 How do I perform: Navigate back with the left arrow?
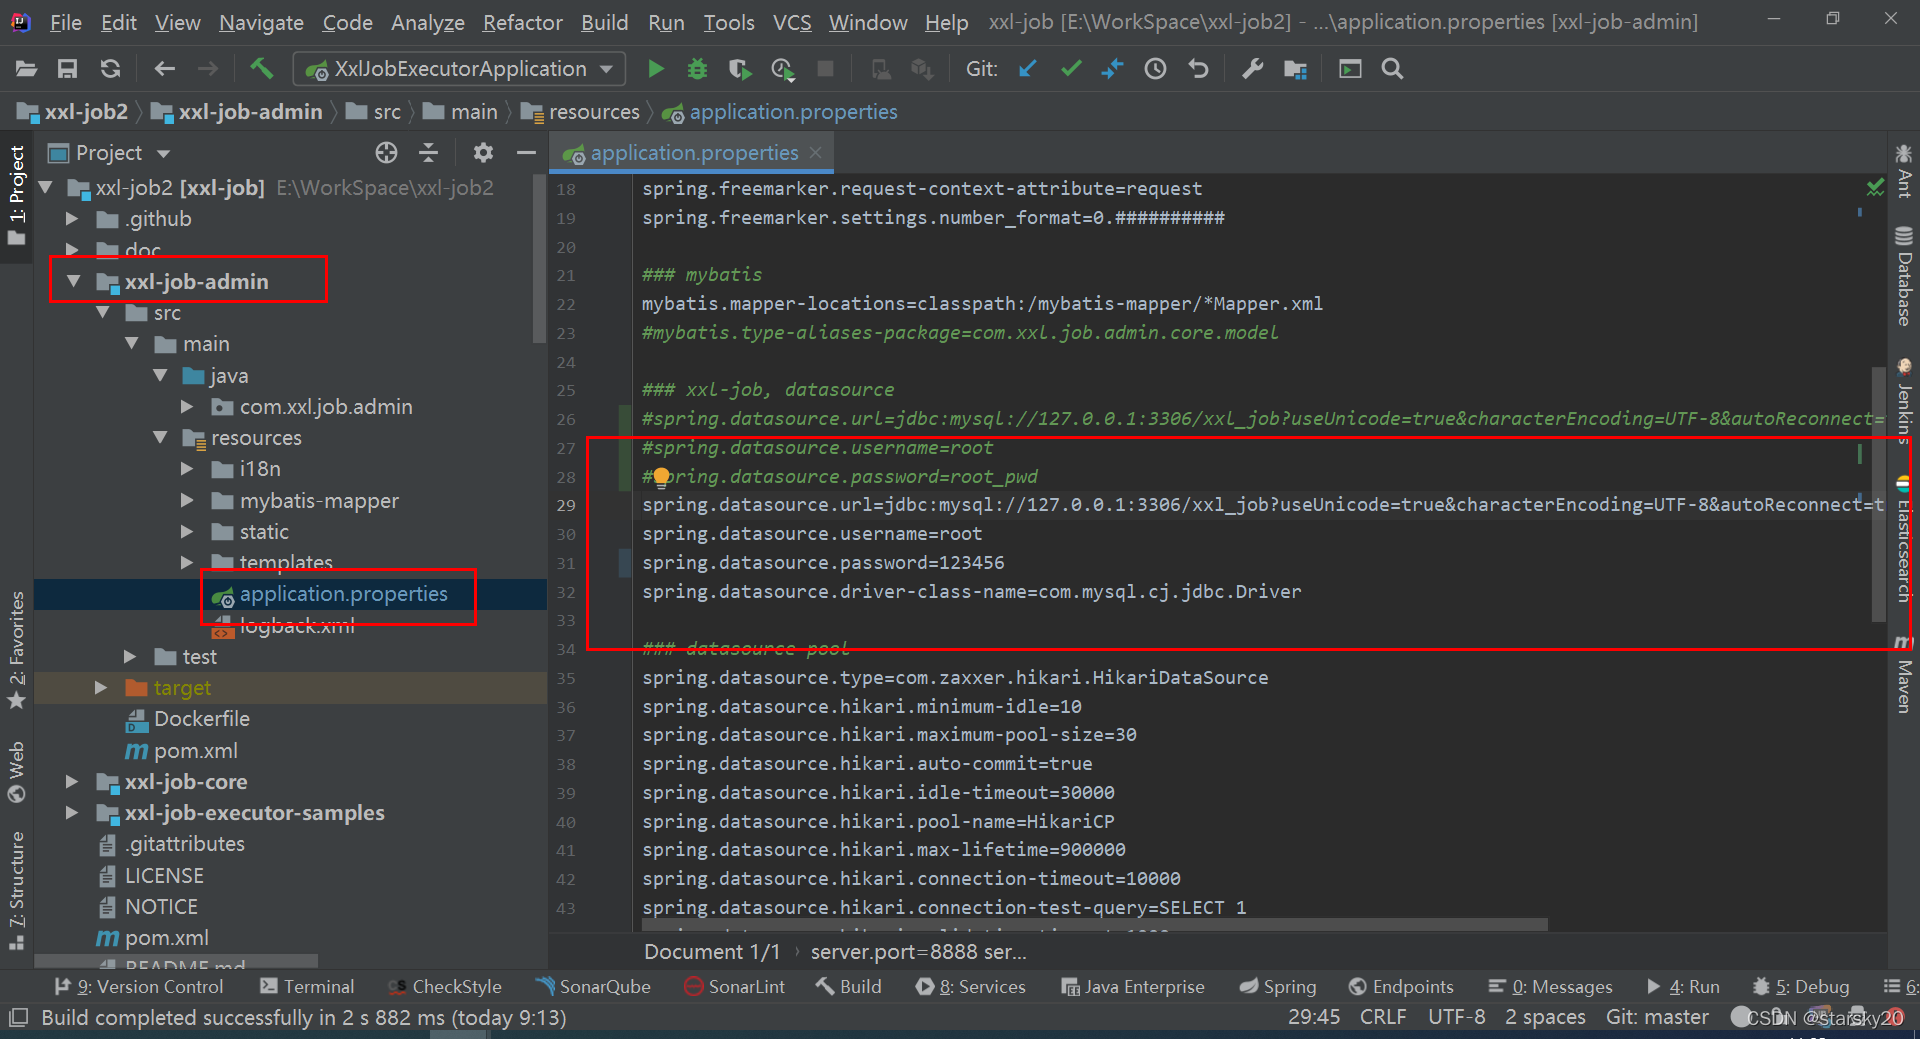point(165,69)
